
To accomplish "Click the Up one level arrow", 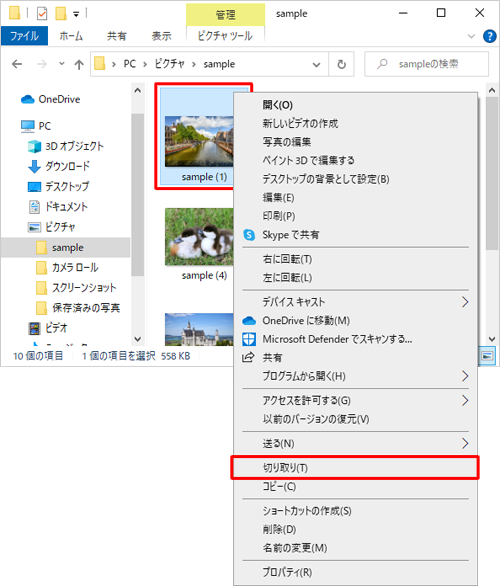I will coord(79,65).
